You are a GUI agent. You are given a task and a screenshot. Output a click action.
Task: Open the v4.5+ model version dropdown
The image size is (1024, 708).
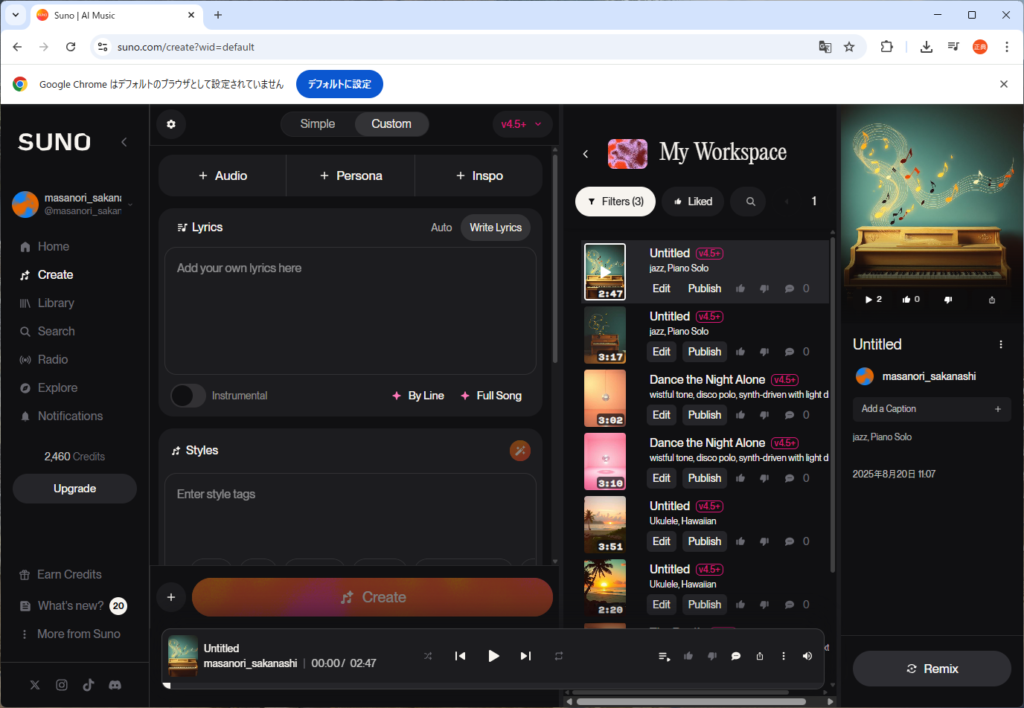pos(522,124)
